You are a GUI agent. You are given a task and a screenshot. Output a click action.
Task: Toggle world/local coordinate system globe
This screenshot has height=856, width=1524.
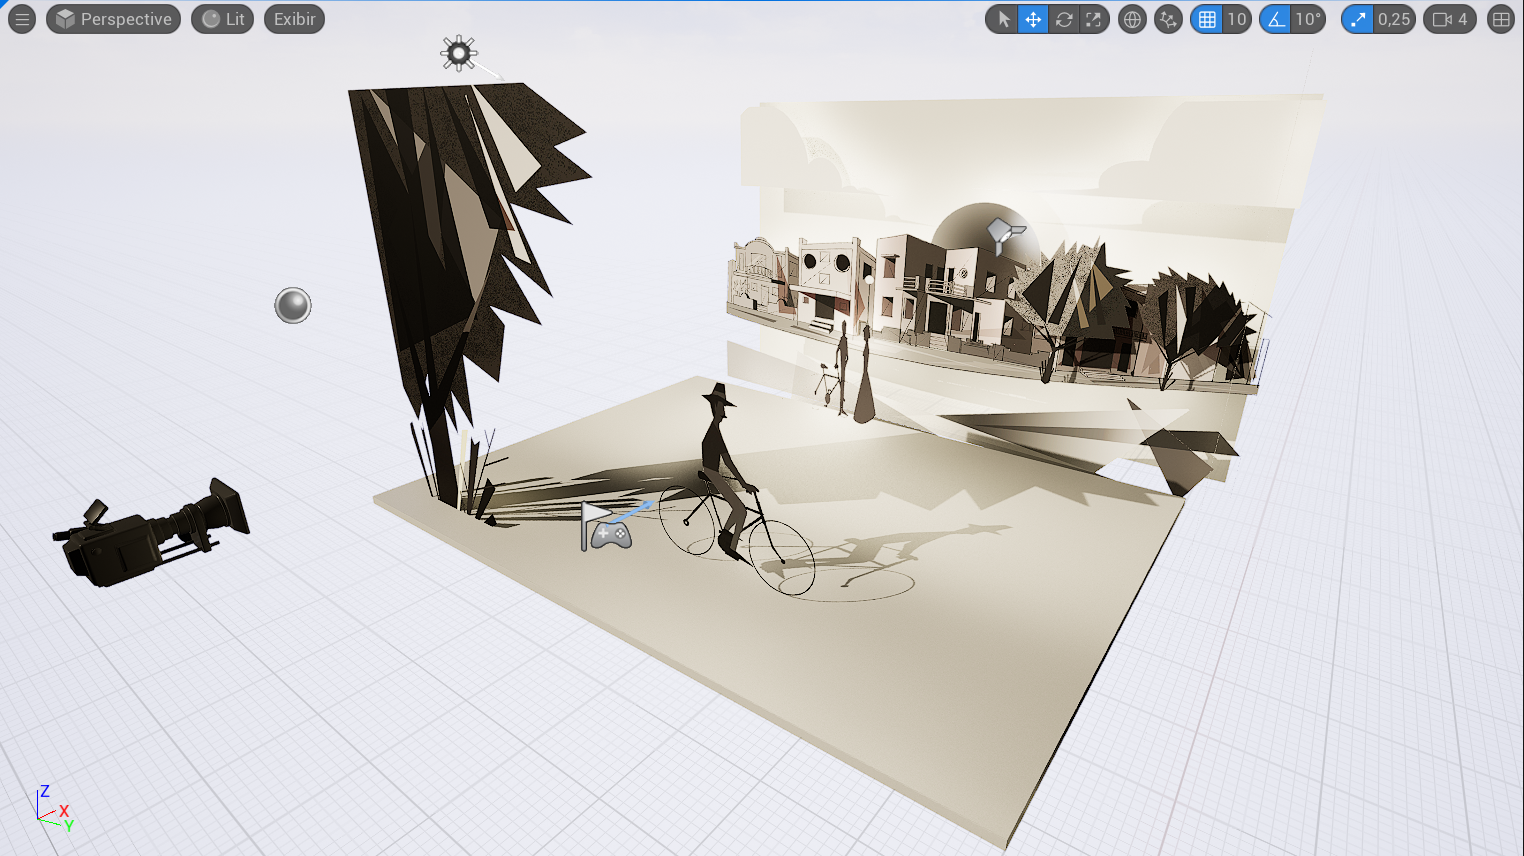pos(1132,19)
